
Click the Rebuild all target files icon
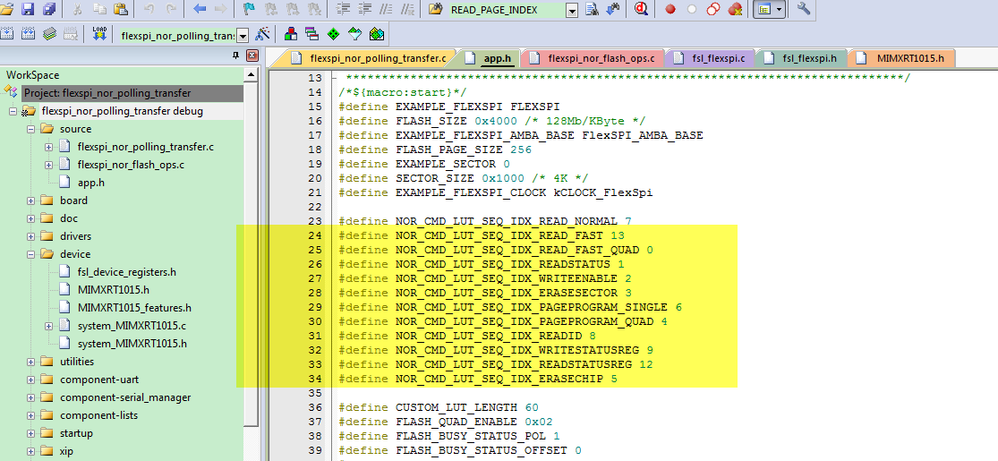point(27,34)
